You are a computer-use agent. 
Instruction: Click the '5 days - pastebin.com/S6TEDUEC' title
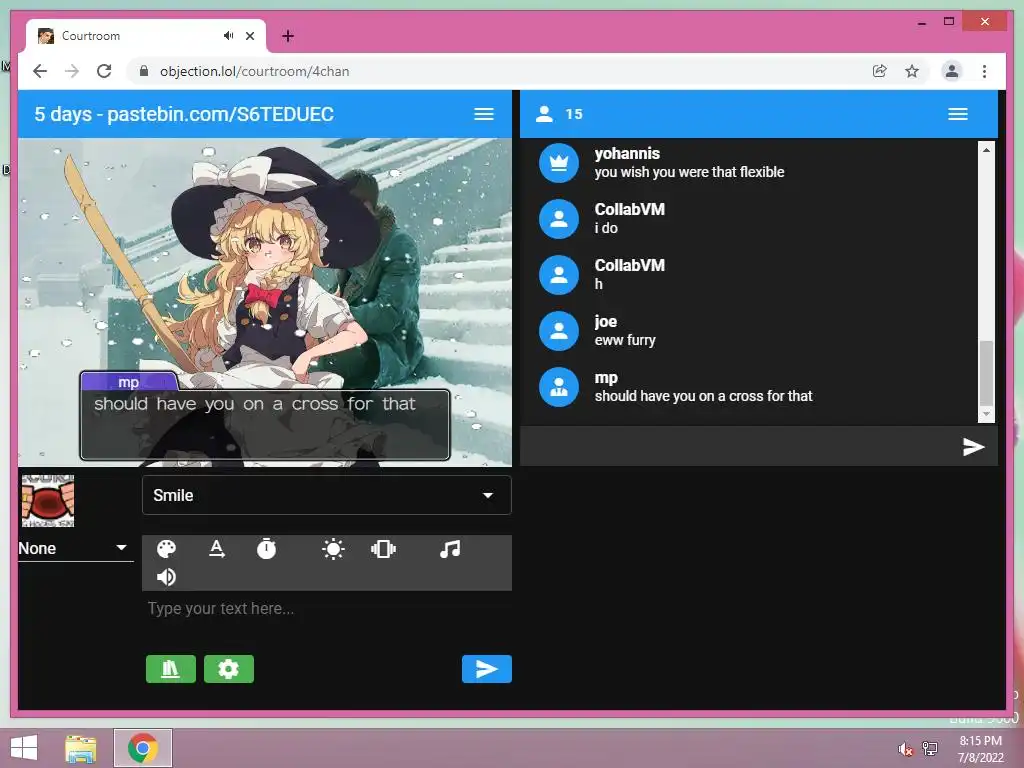tap(184, 114)
